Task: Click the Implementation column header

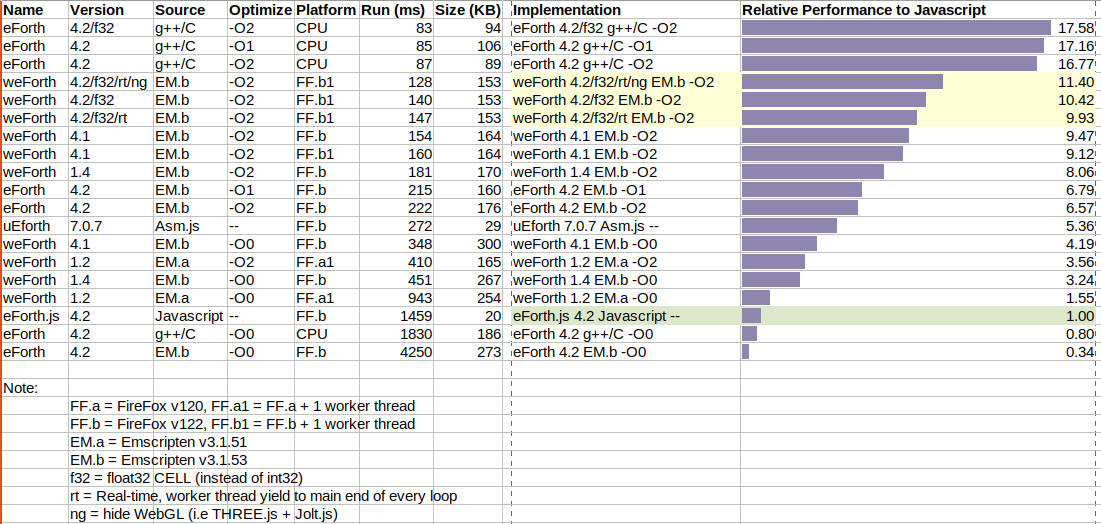Action: (x=567, y=10)
